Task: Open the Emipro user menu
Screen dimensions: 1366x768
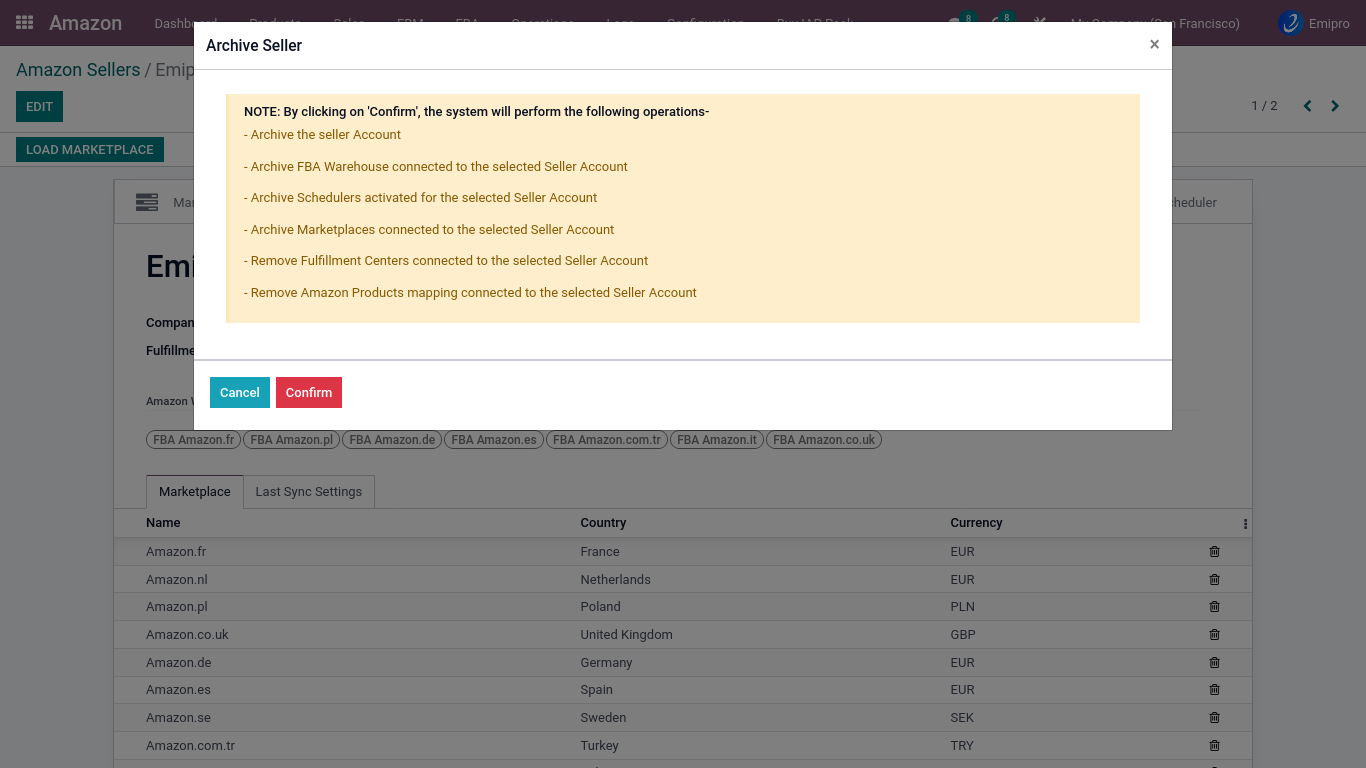Action: pos(1314,23)
